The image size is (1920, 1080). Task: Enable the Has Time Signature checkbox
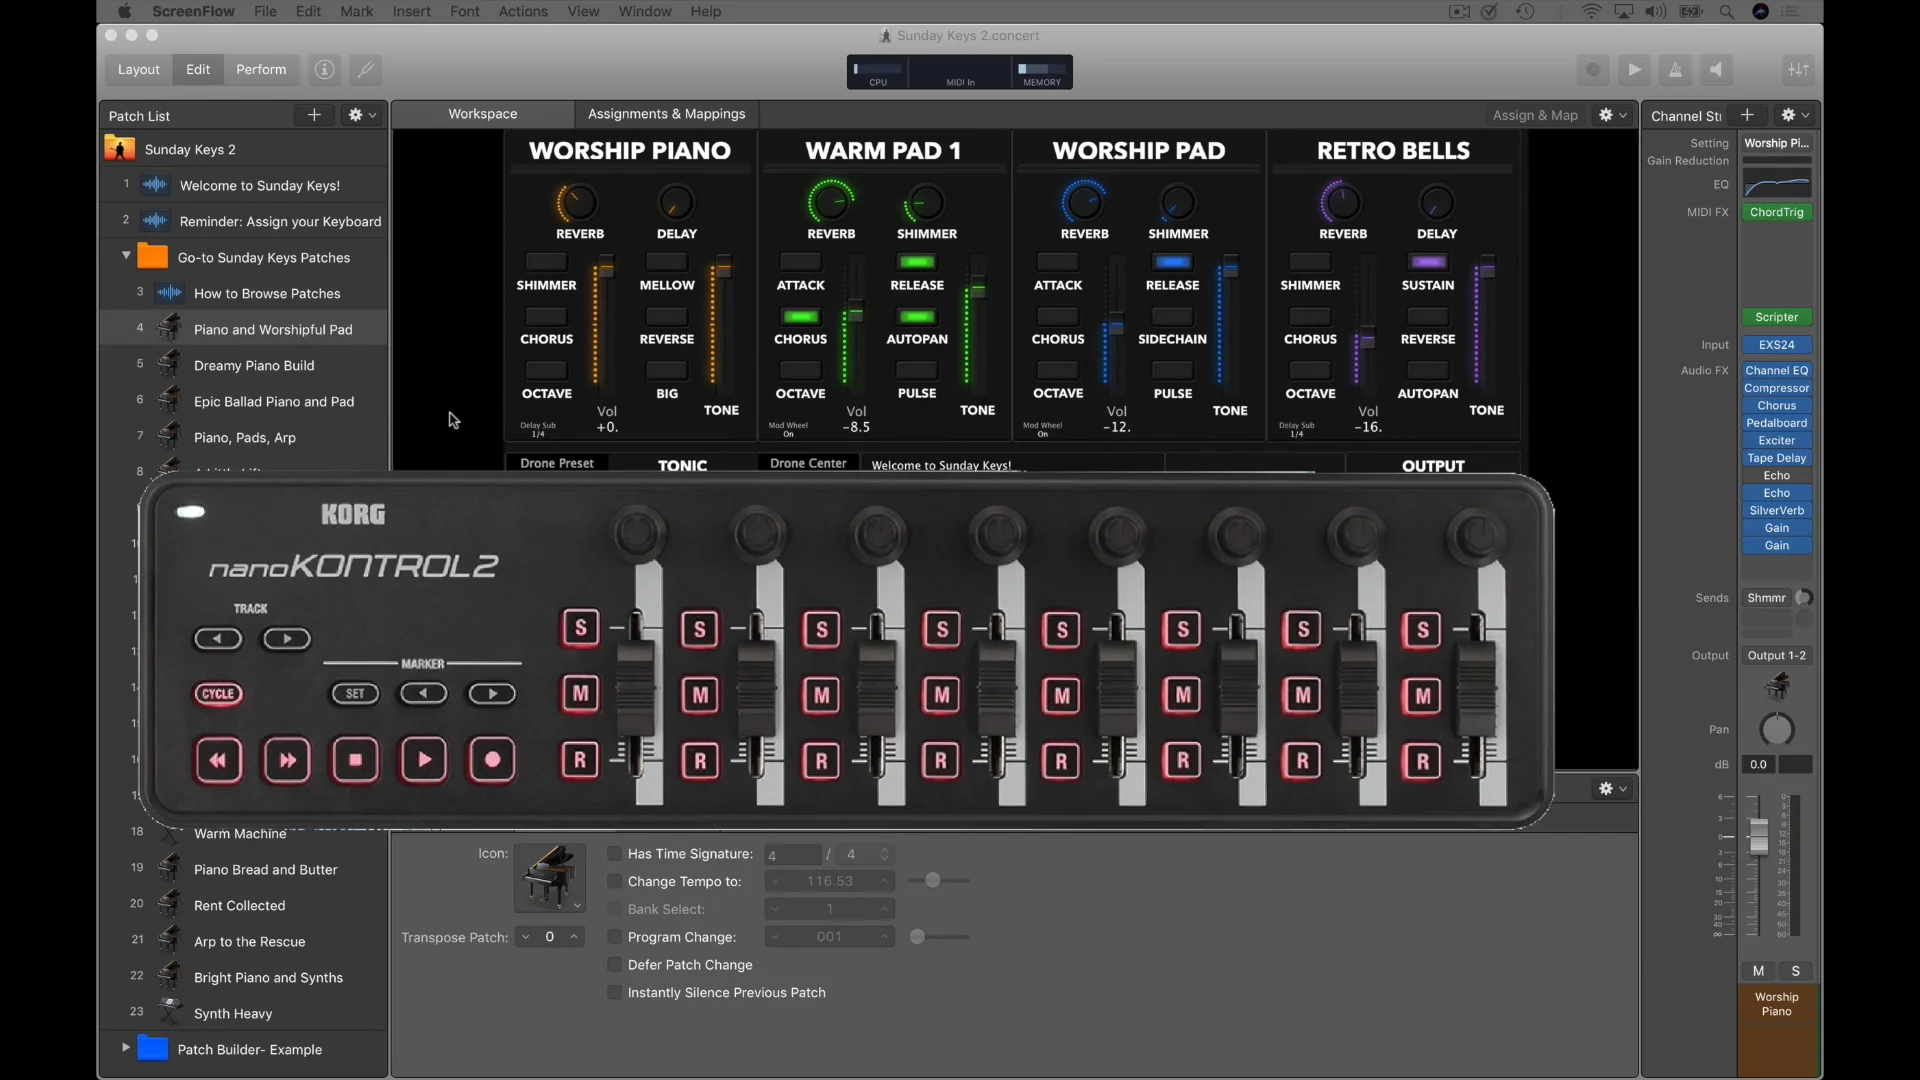(615, 854)
